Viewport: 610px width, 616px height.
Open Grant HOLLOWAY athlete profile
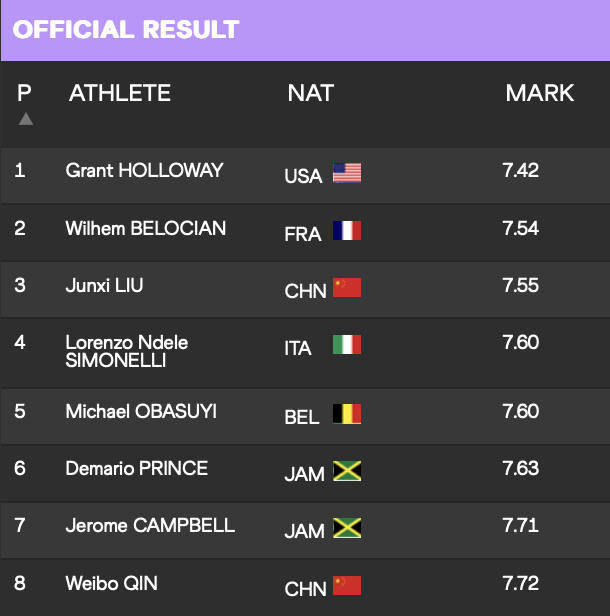(x=145, y=170)
